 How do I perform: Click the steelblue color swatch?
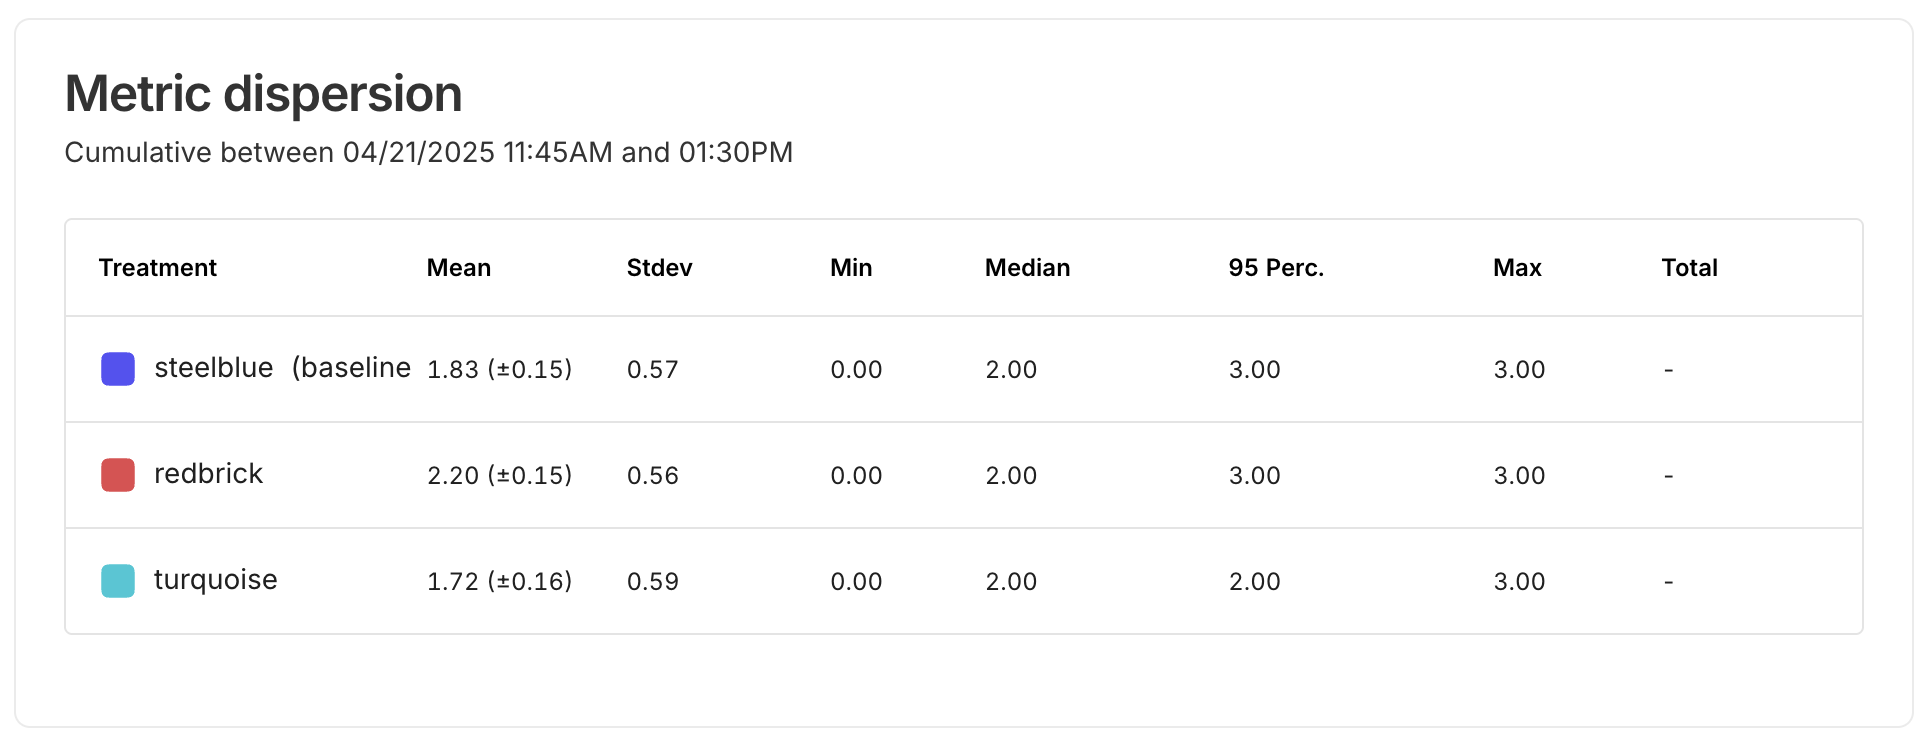click(118, 369)
